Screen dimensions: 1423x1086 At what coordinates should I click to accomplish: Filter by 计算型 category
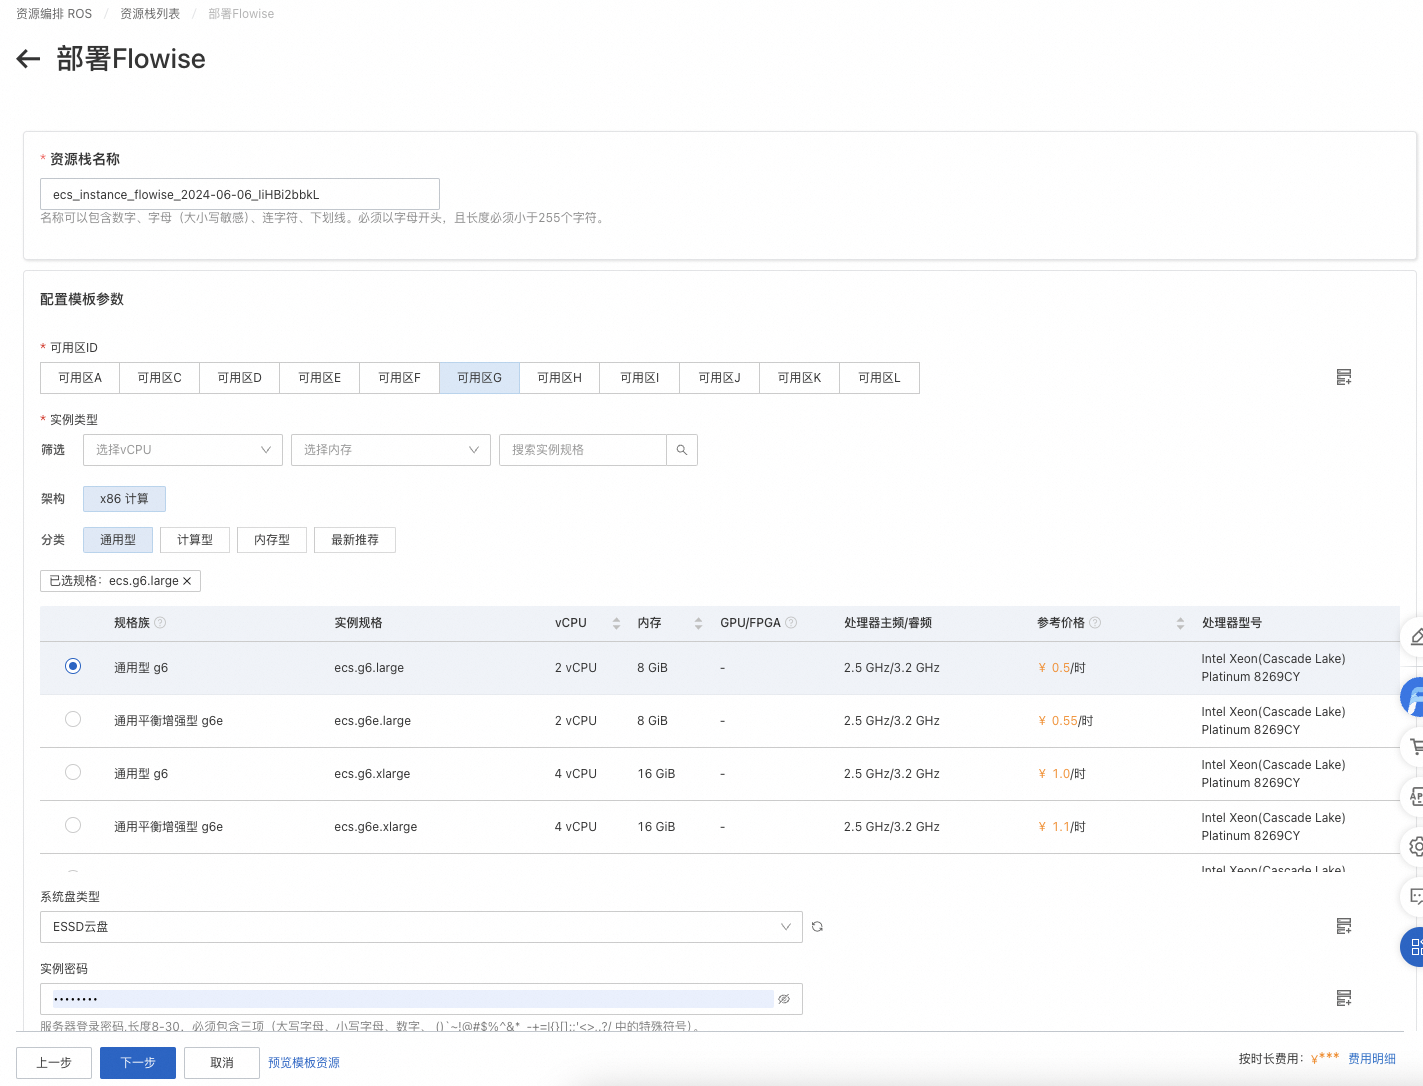195,540
